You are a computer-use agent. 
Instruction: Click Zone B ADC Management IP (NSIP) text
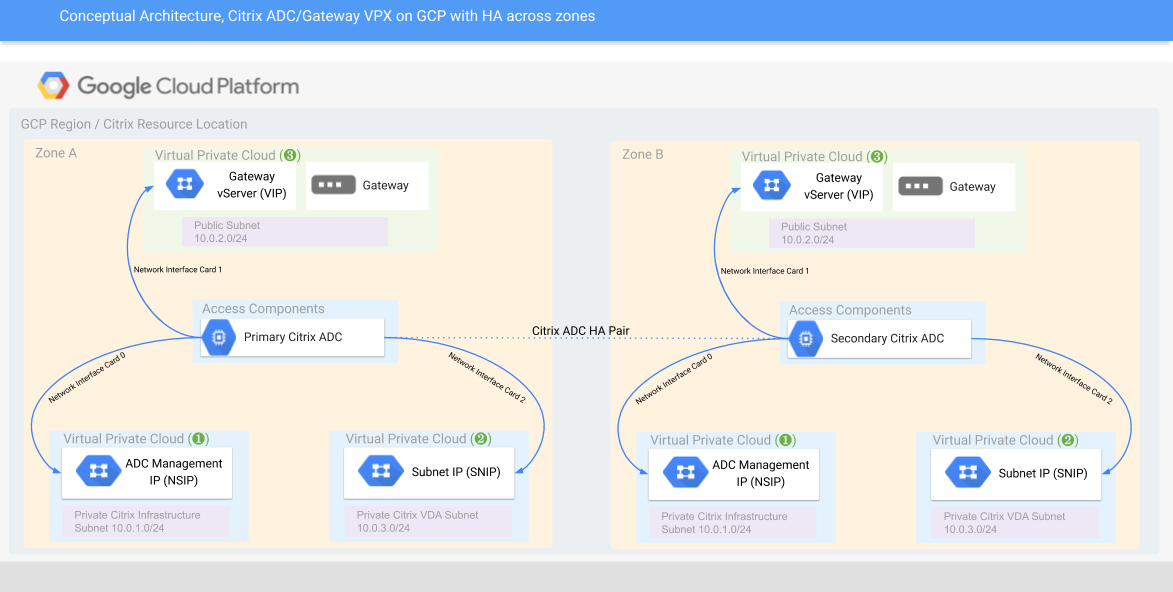point(761,472)
